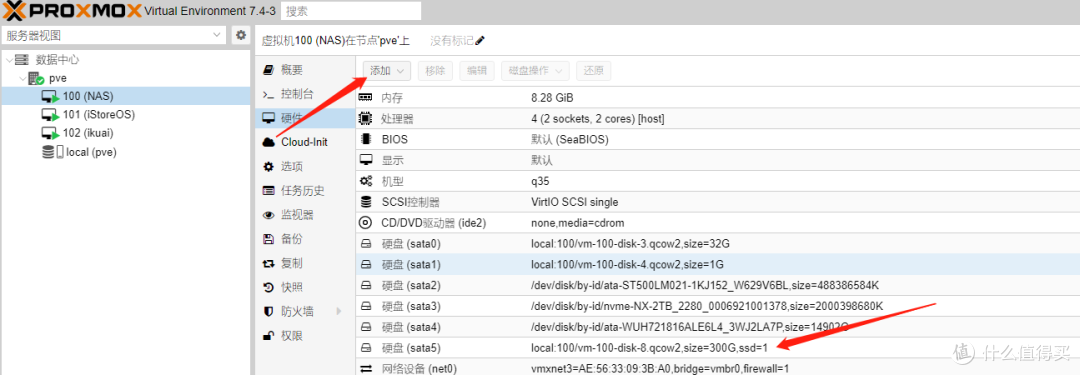Viewport: 1080px width, 375px height.
Task: Select the 硬盘 (sata3) row
Action: pos(717,306)
